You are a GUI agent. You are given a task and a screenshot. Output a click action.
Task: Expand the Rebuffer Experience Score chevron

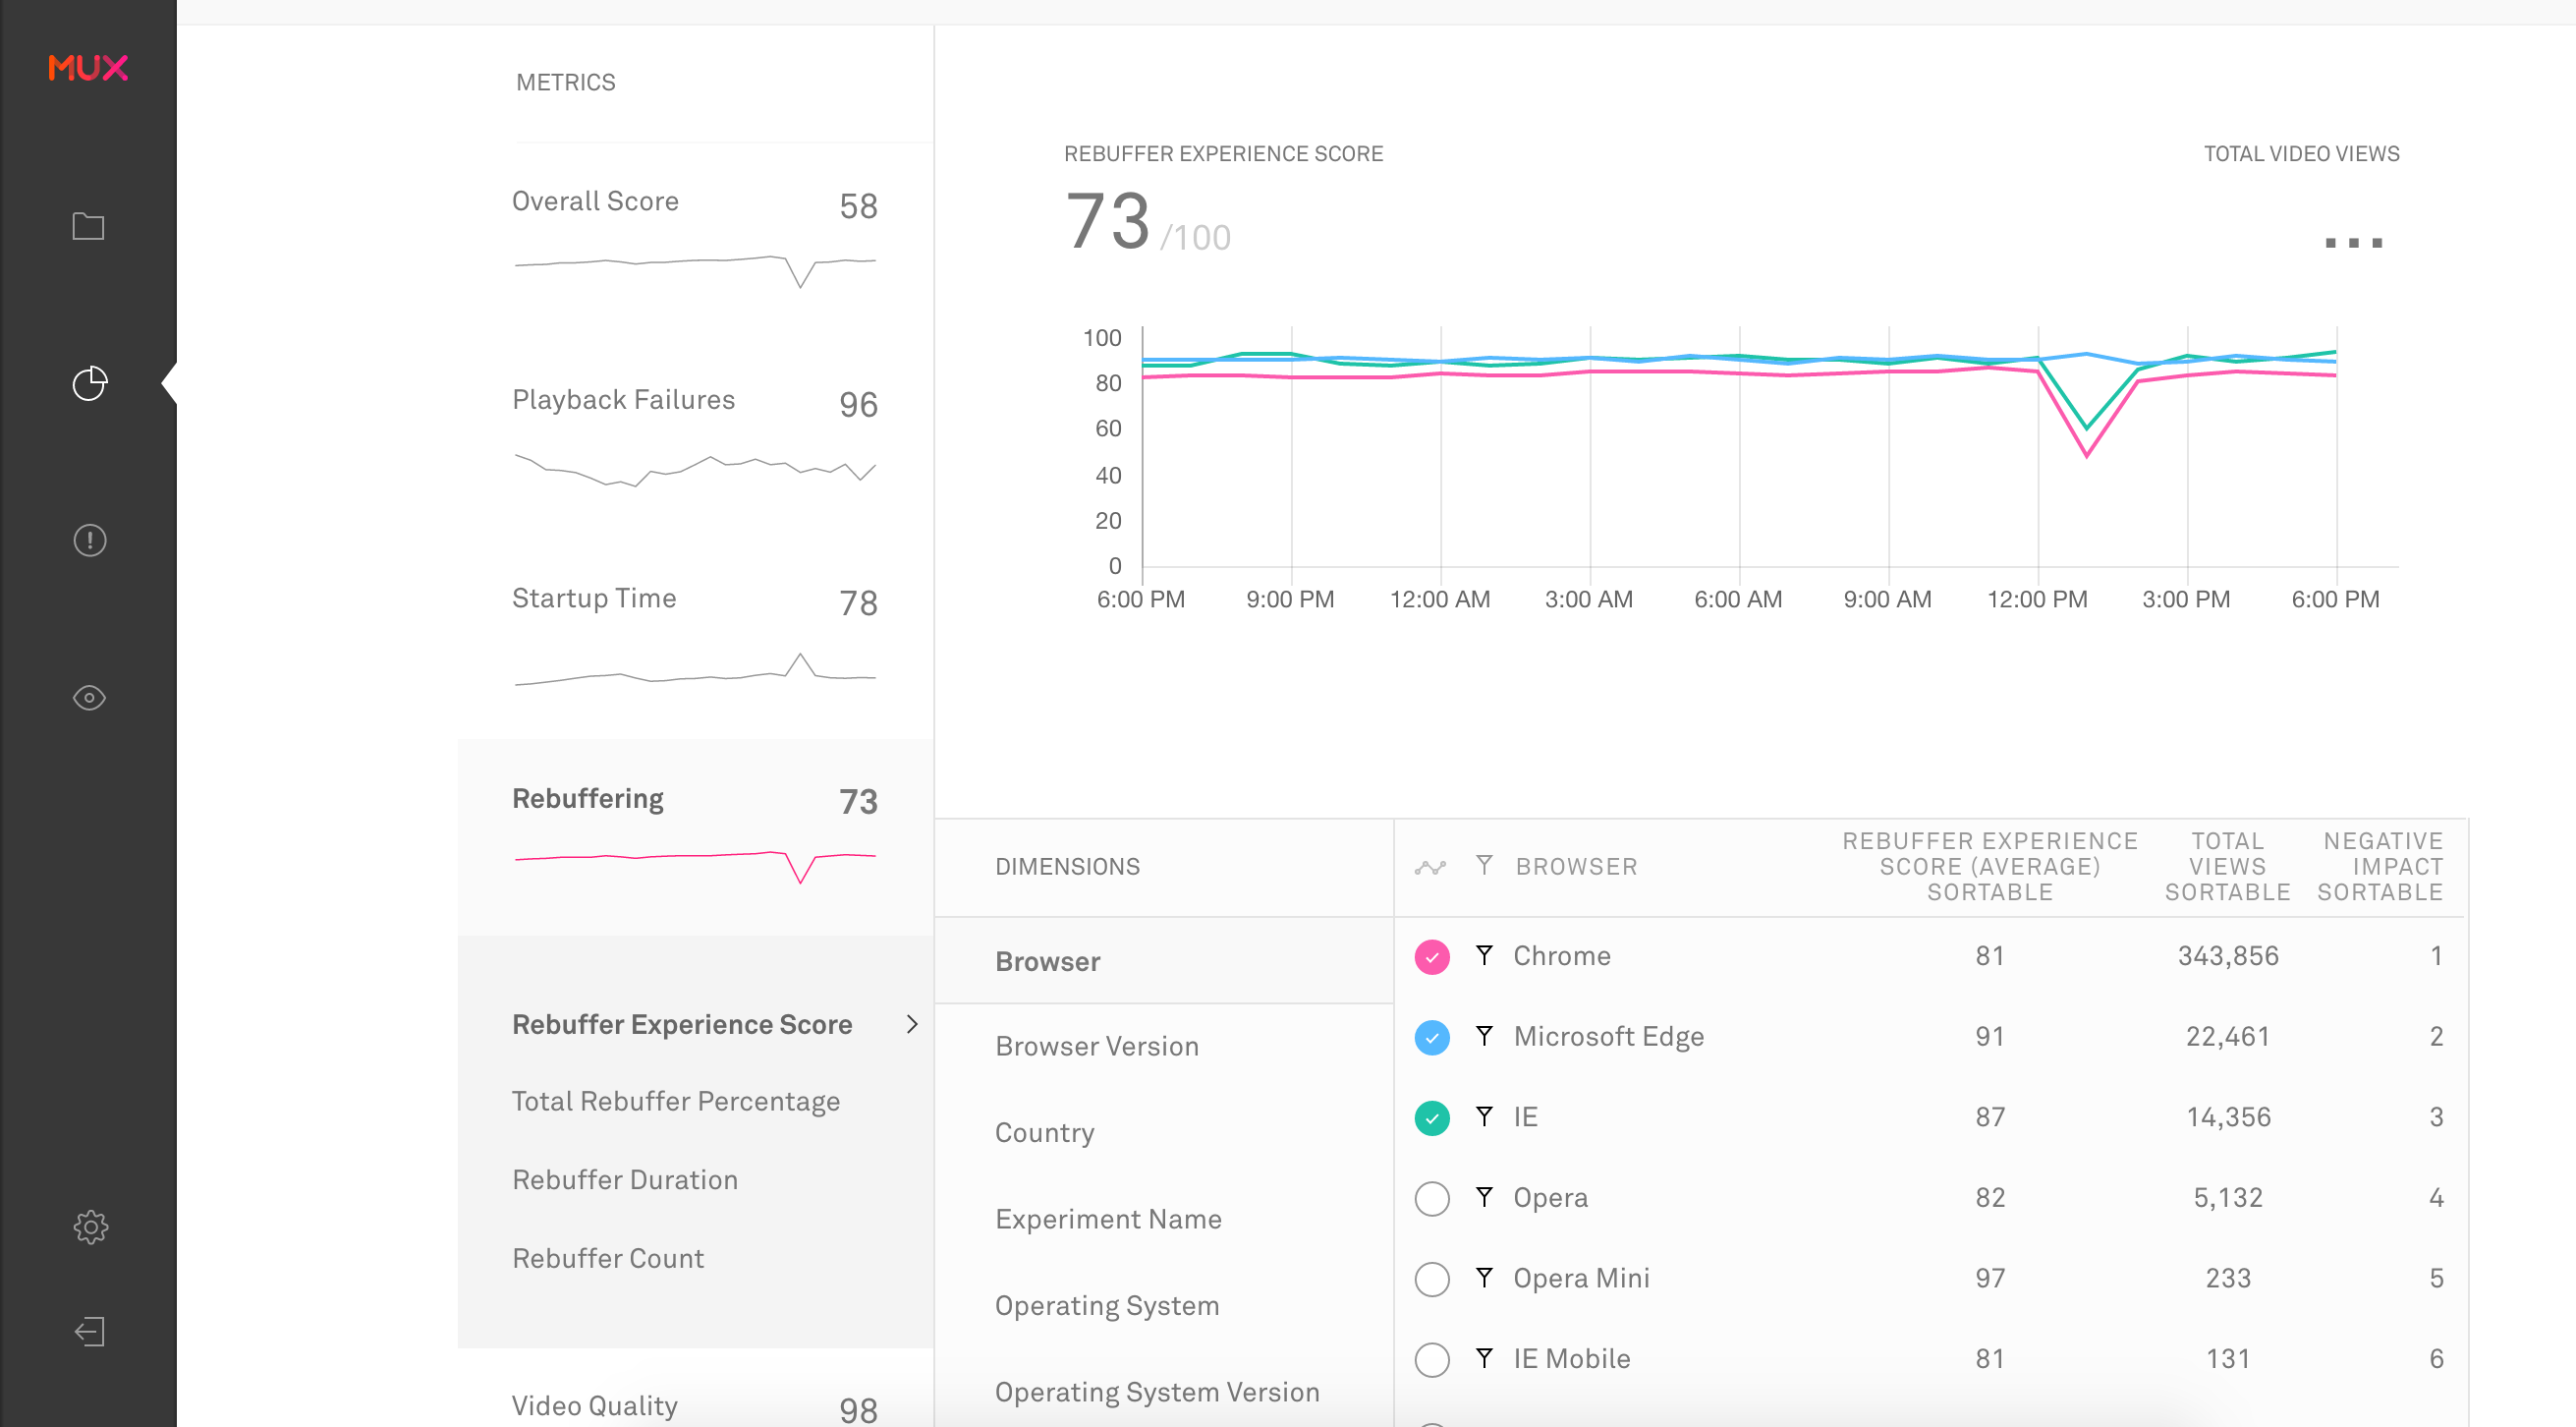[x=911, y=1024]
